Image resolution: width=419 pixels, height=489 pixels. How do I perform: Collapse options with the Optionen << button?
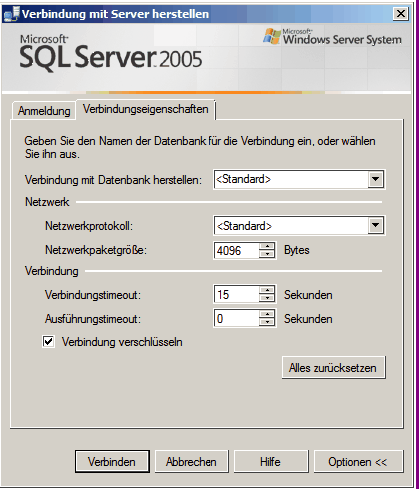358,462
